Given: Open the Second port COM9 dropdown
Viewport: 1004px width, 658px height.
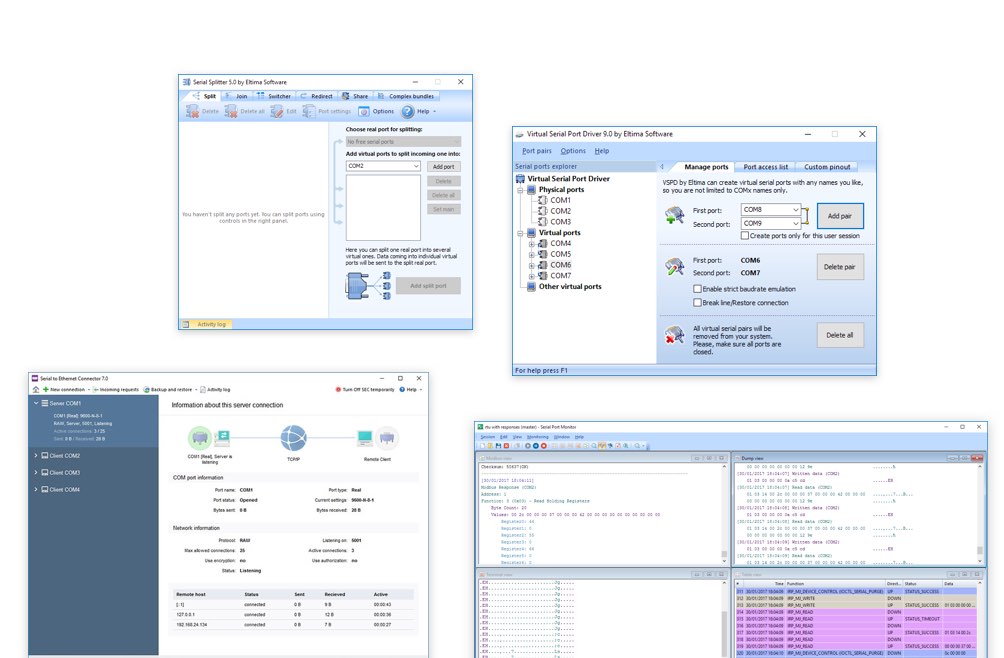Looking at the screenshot, I should click(795, 223).
